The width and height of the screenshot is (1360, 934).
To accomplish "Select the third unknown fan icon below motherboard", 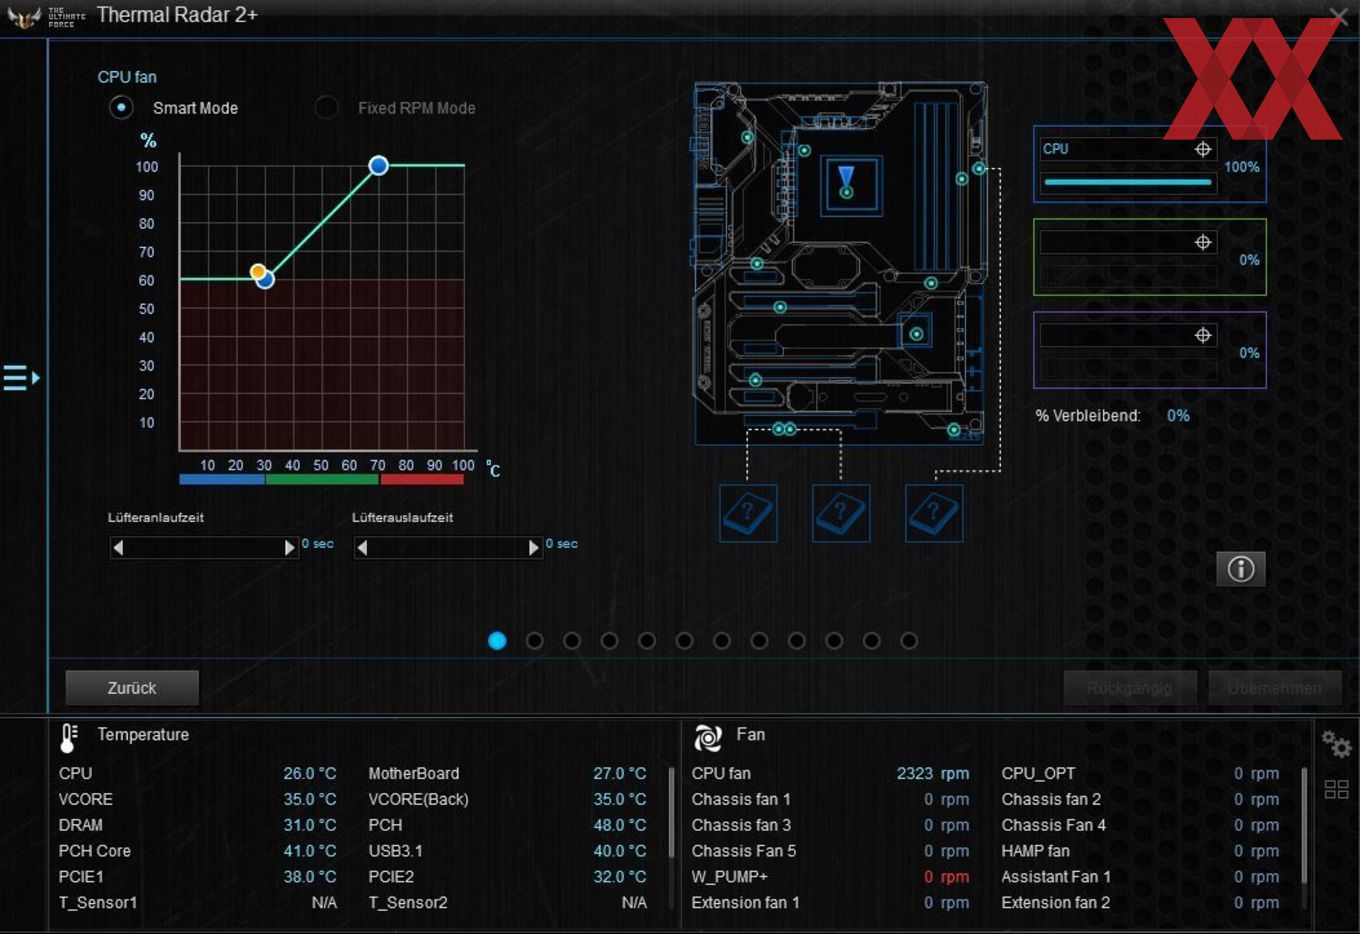I will (x=934, y=513).
